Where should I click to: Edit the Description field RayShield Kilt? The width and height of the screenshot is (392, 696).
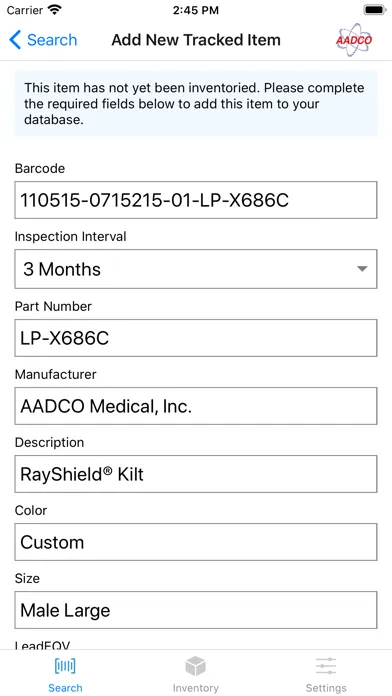tap(196, 474)
